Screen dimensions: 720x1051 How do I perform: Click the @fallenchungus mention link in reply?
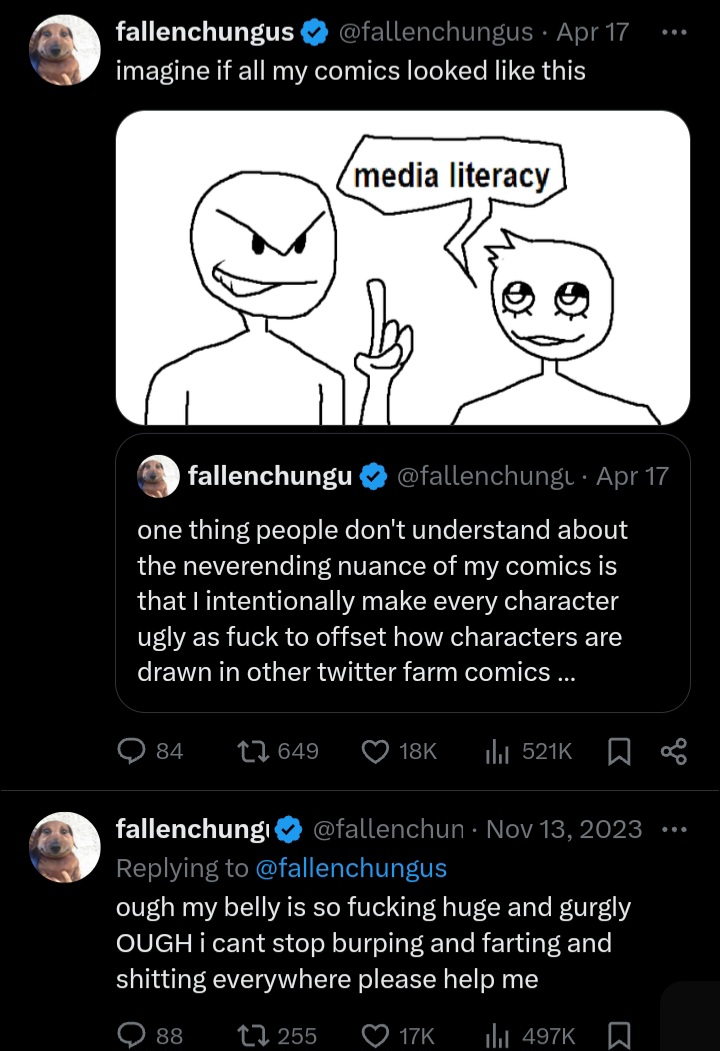(x=351, y=868)
